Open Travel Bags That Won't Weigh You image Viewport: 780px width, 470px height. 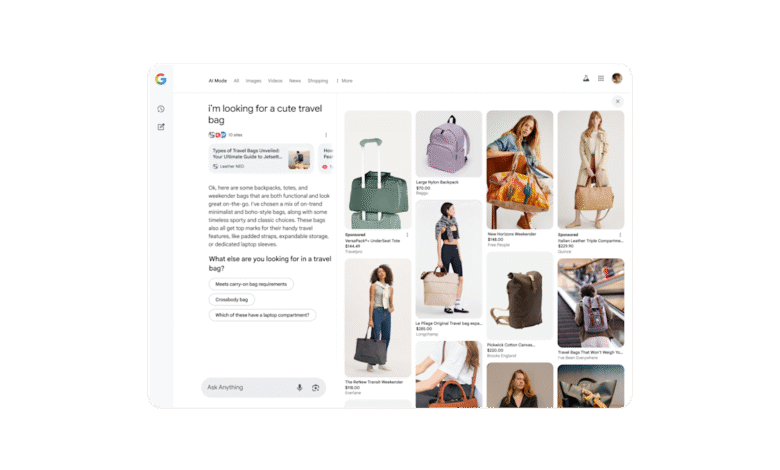tap(591, 303)
